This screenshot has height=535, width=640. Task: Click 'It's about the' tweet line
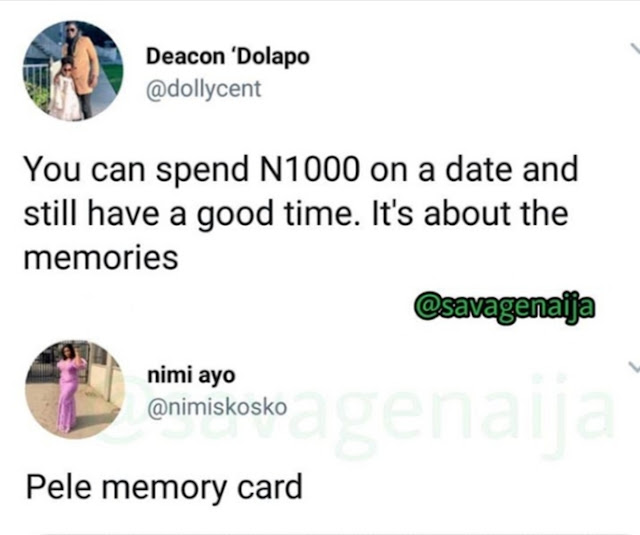[469, 213]
